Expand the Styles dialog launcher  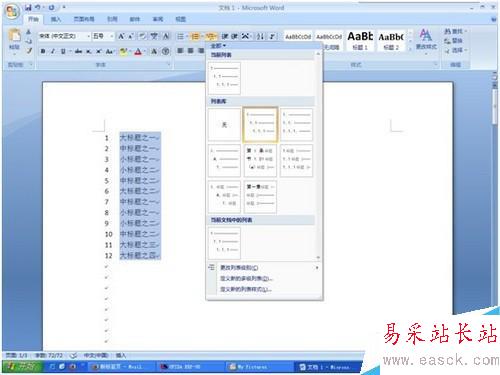point(436,64)
